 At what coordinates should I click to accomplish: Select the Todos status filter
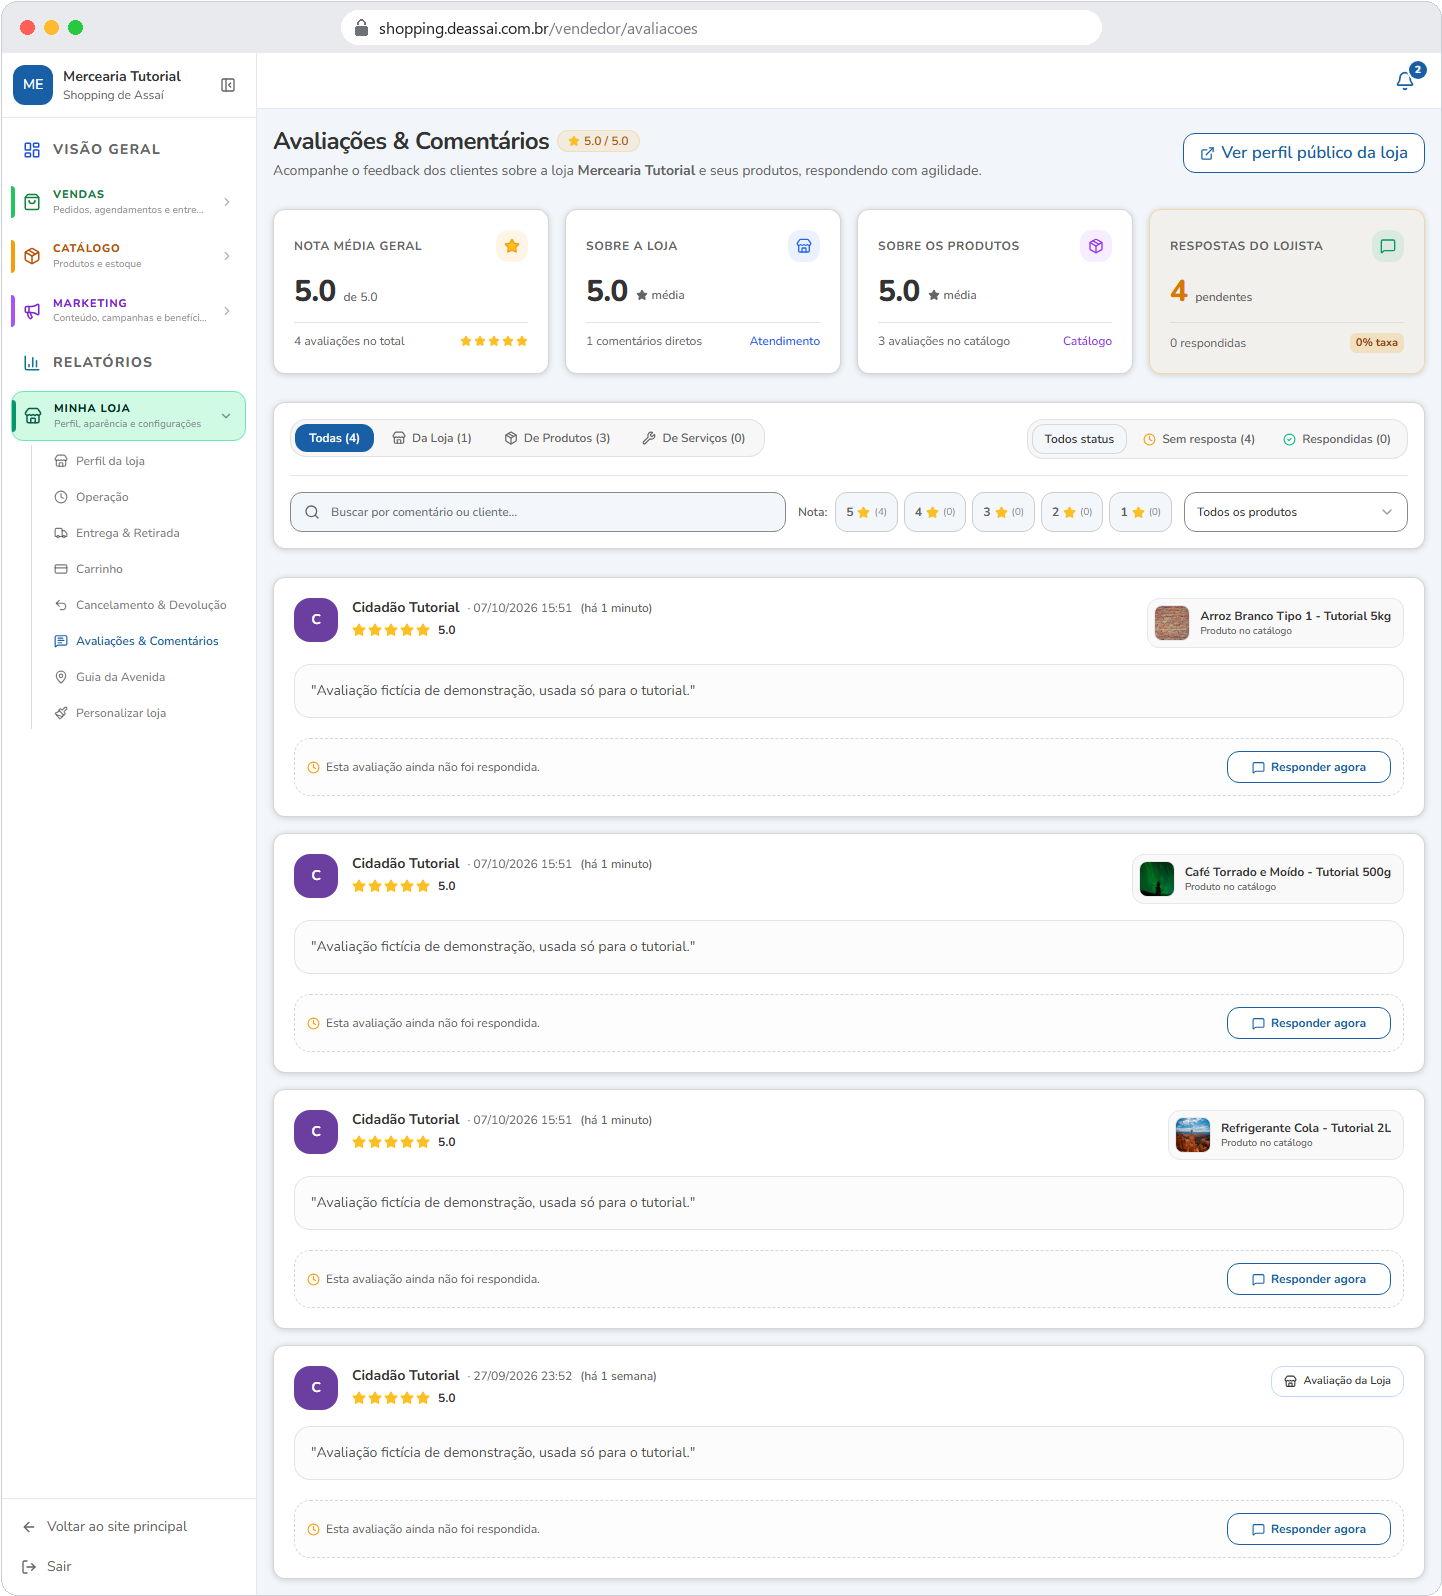pos(1079,439)
